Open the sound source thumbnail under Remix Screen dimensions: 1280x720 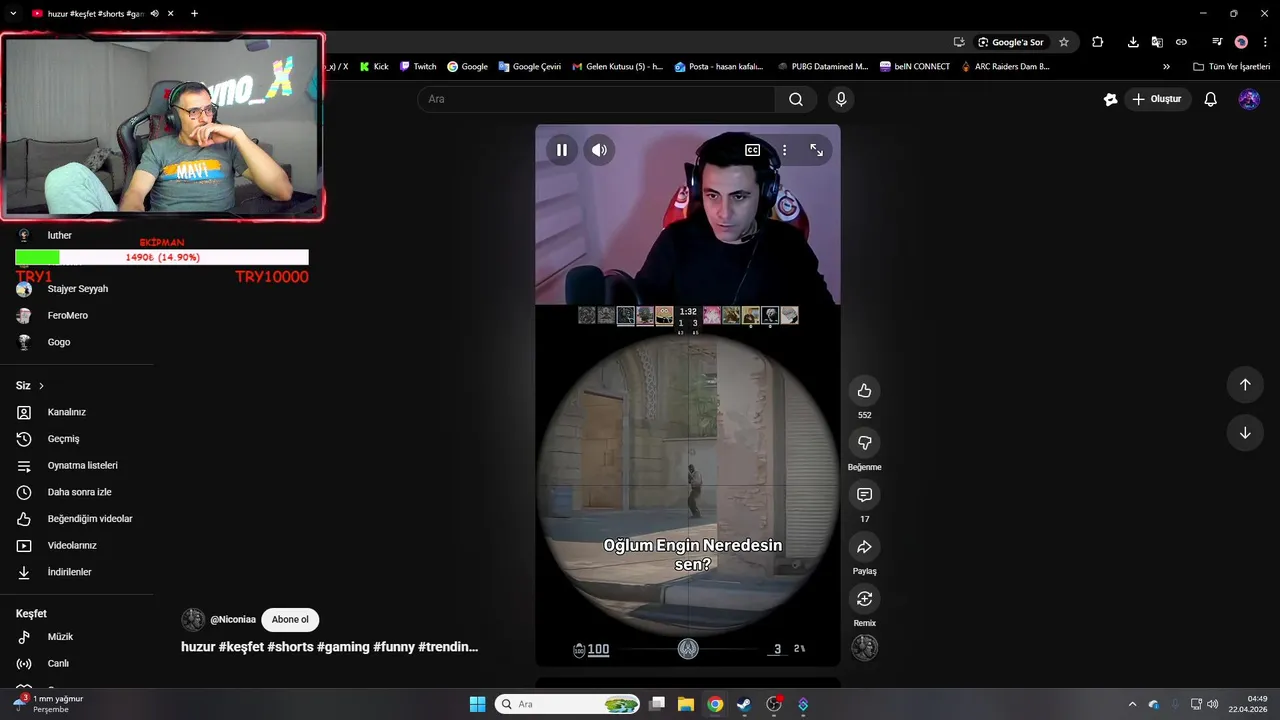point(865,648)
